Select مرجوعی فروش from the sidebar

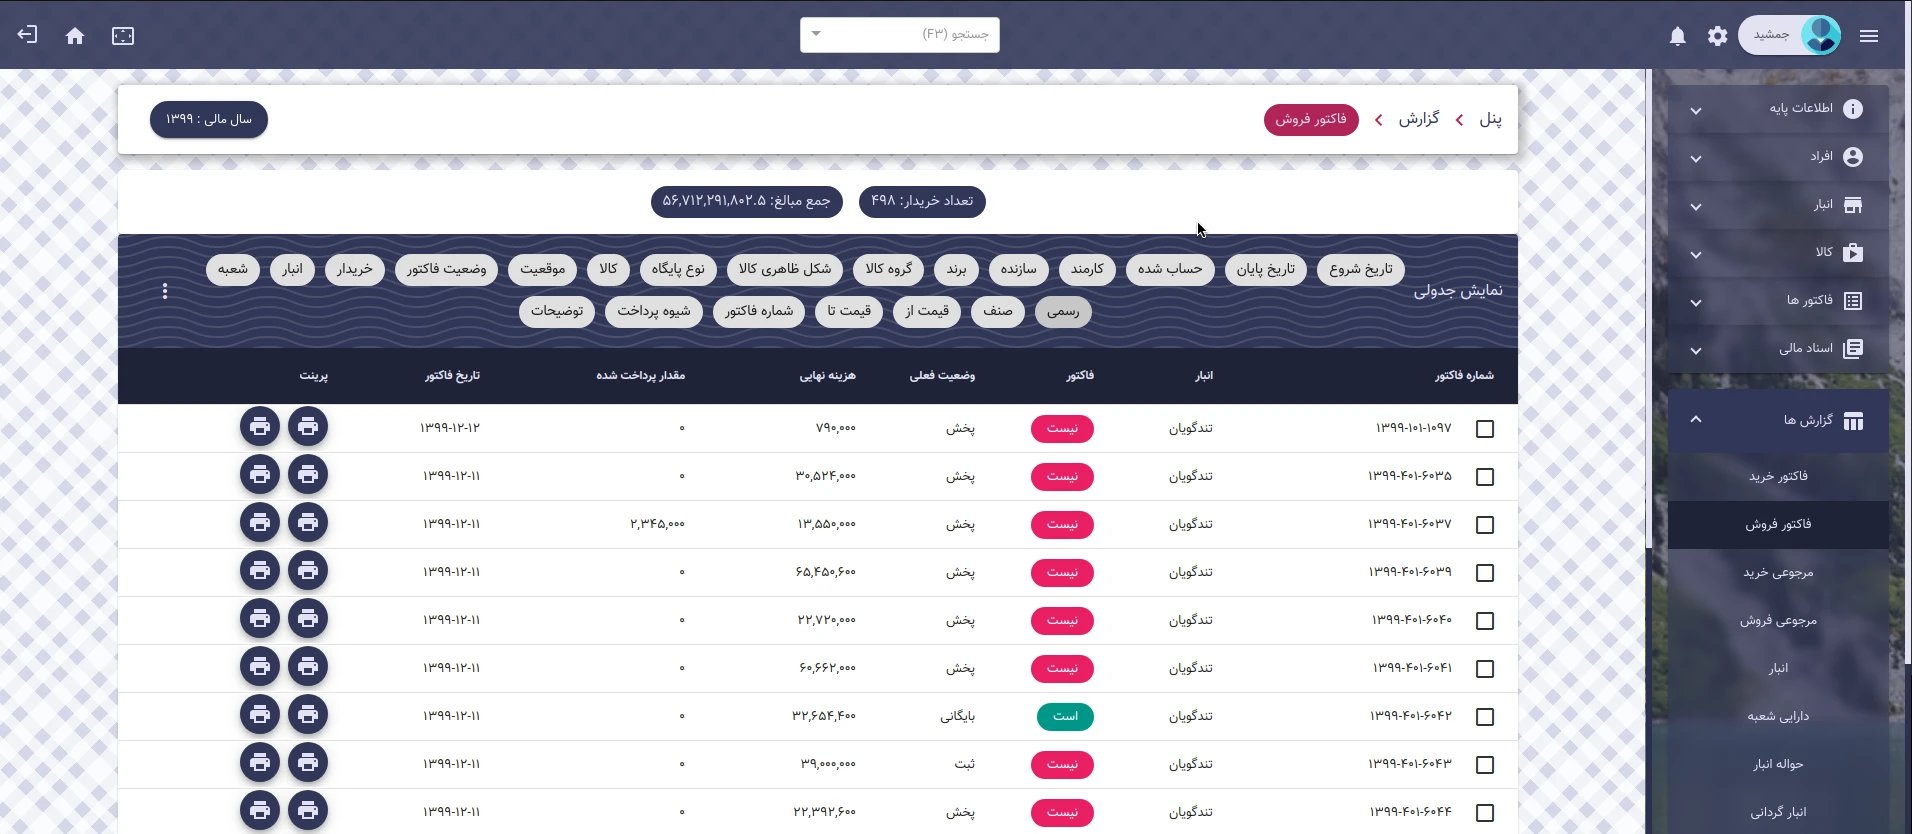(x=1778, y=621)
